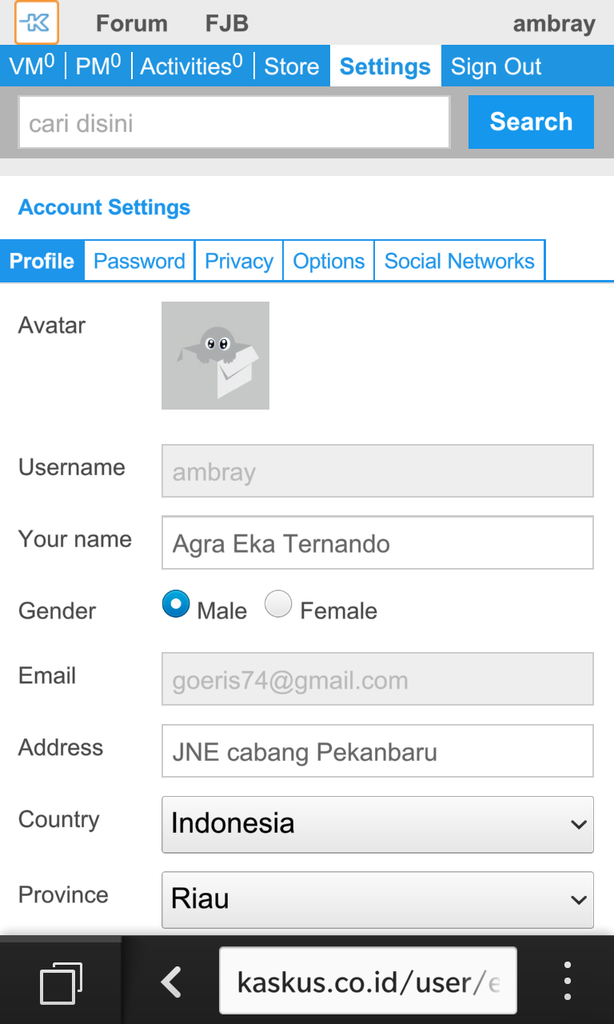Expand the Province dropdown showing Riau
The width and height of the screenshot is (614, 1024).
tap(378, 899)
